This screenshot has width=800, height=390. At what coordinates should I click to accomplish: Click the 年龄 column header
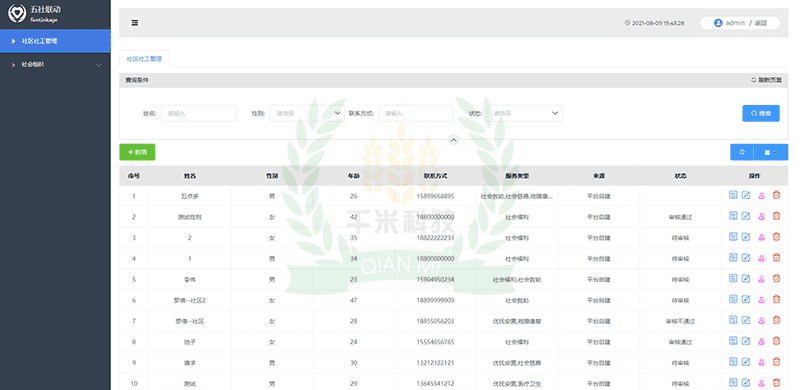[x=354, y=176]
